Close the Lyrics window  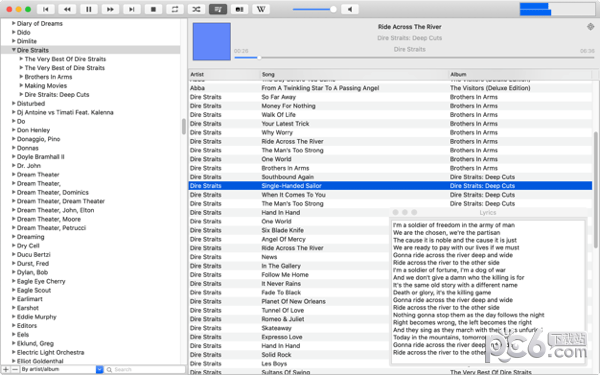pyautogui.click(x=396, y=212)
